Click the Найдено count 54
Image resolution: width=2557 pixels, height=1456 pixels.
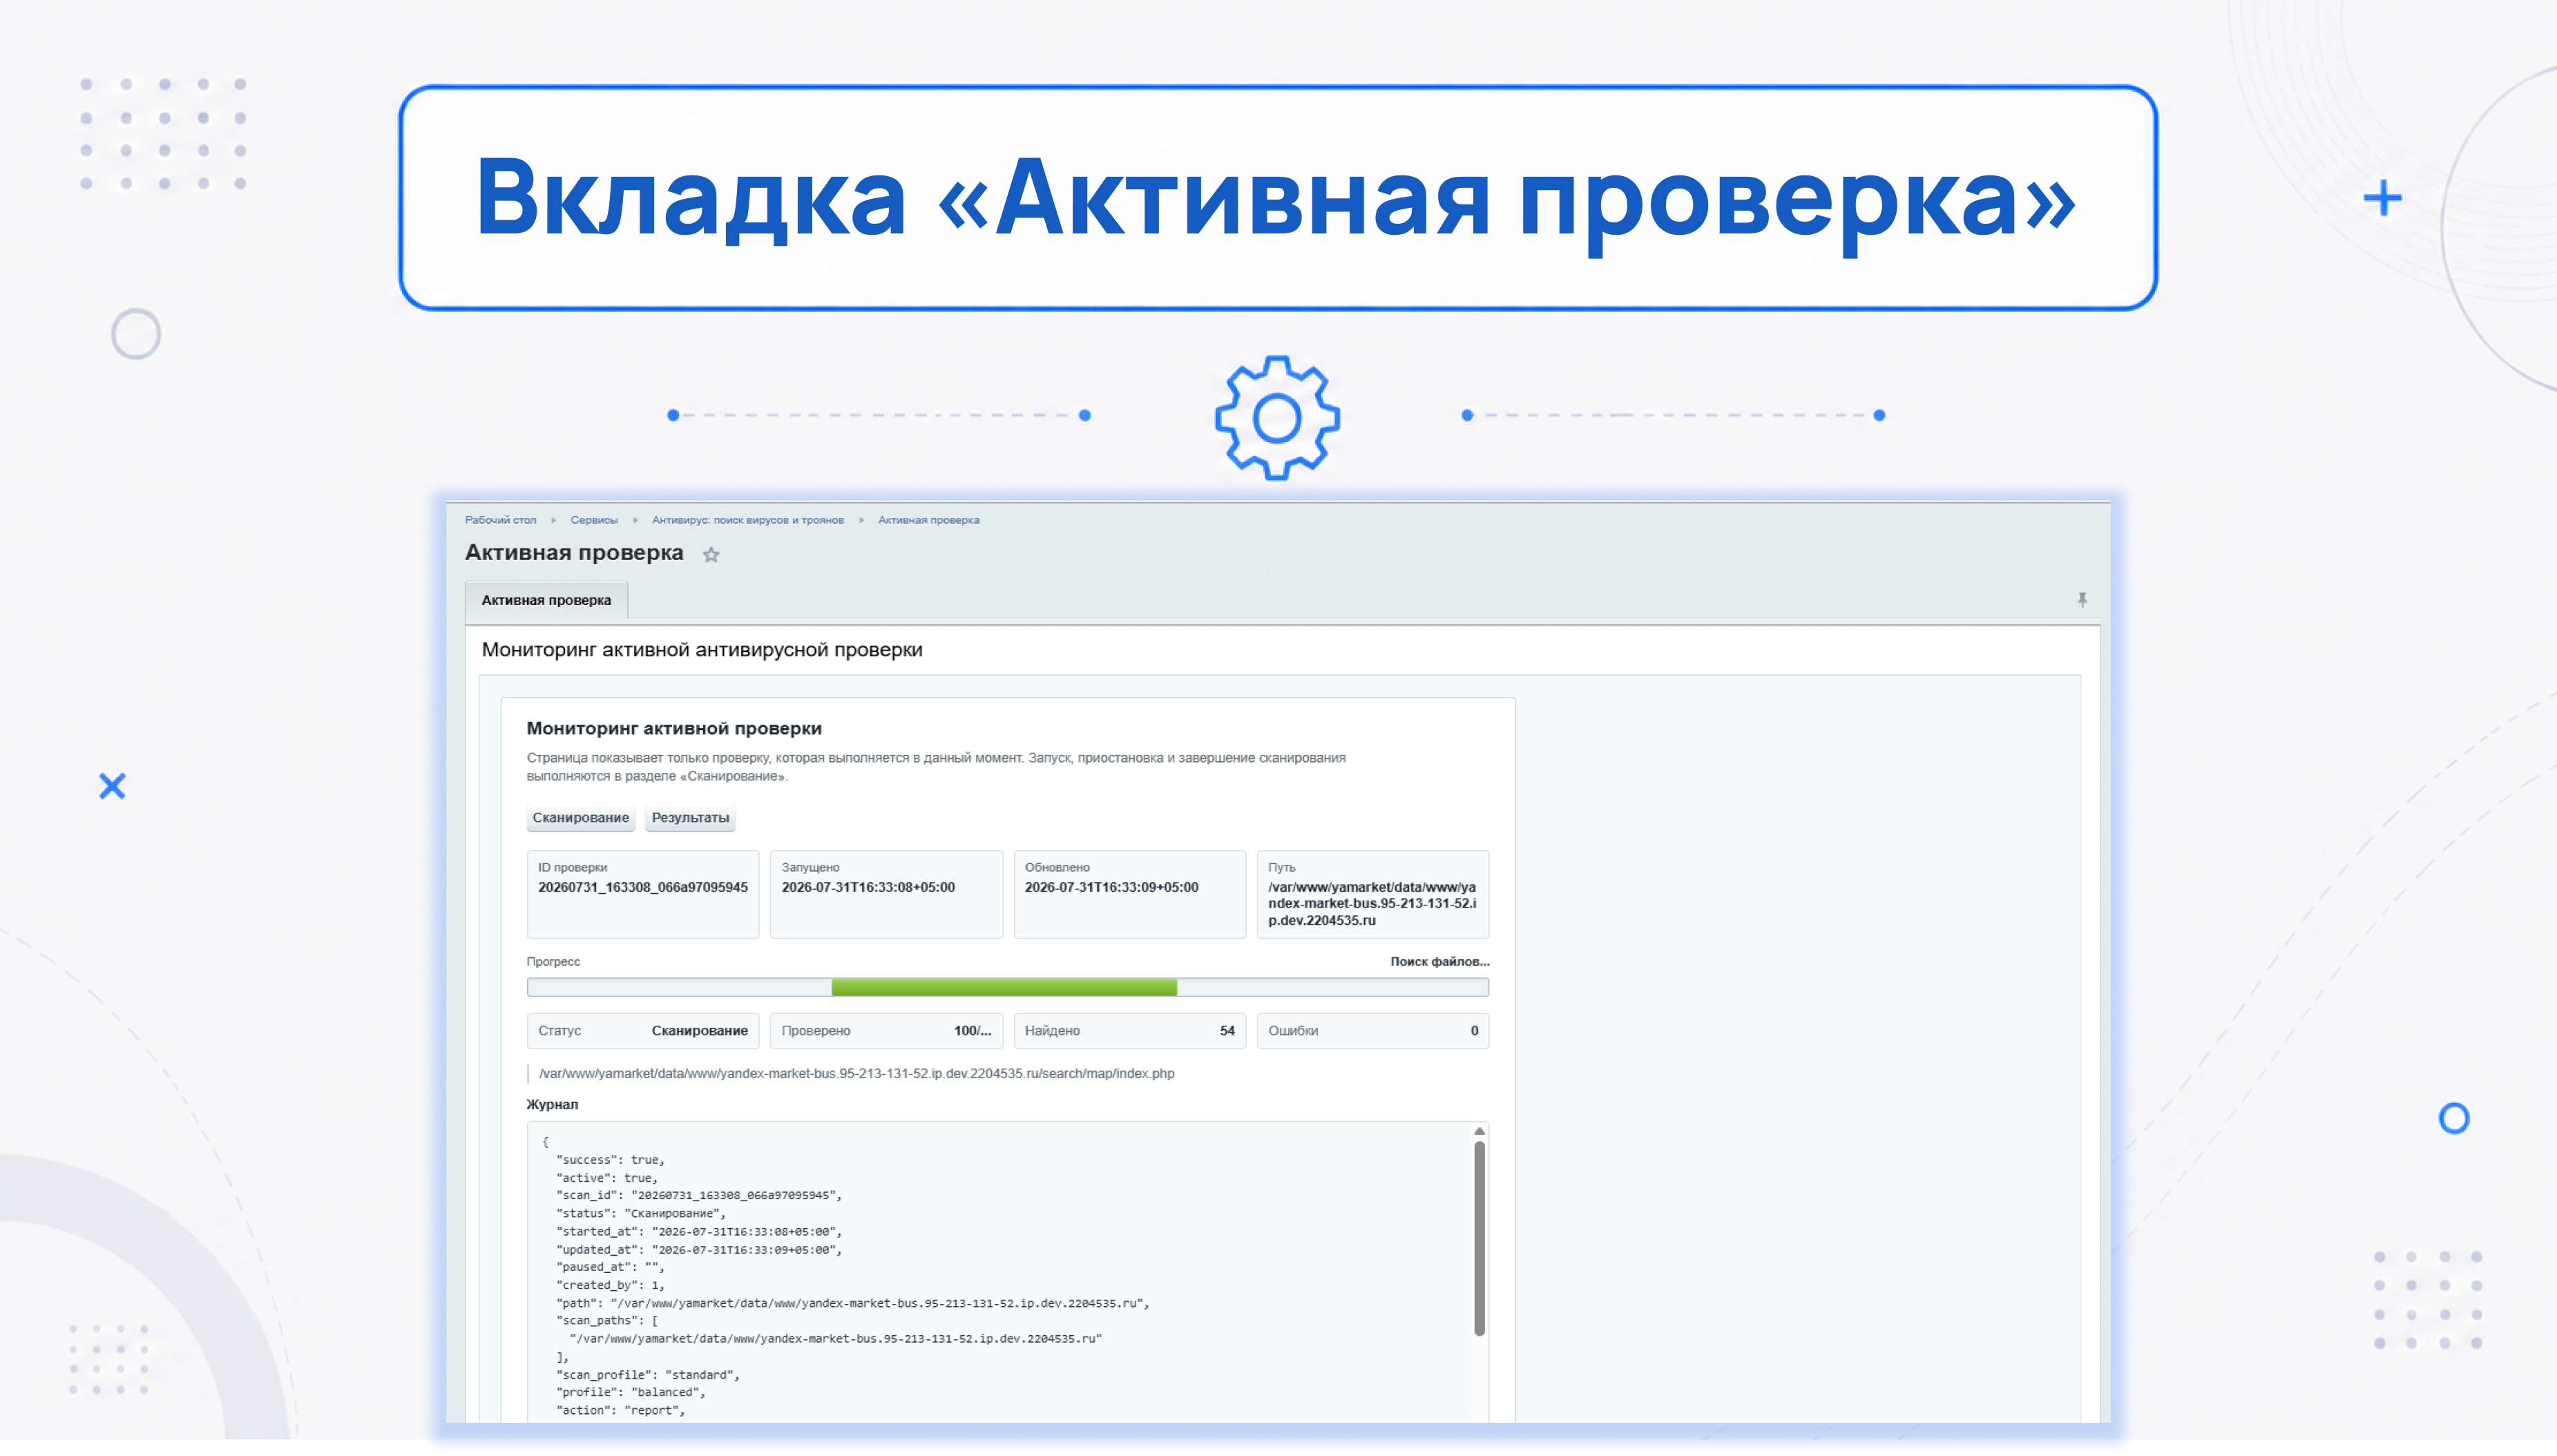tap(1227, 1031)
